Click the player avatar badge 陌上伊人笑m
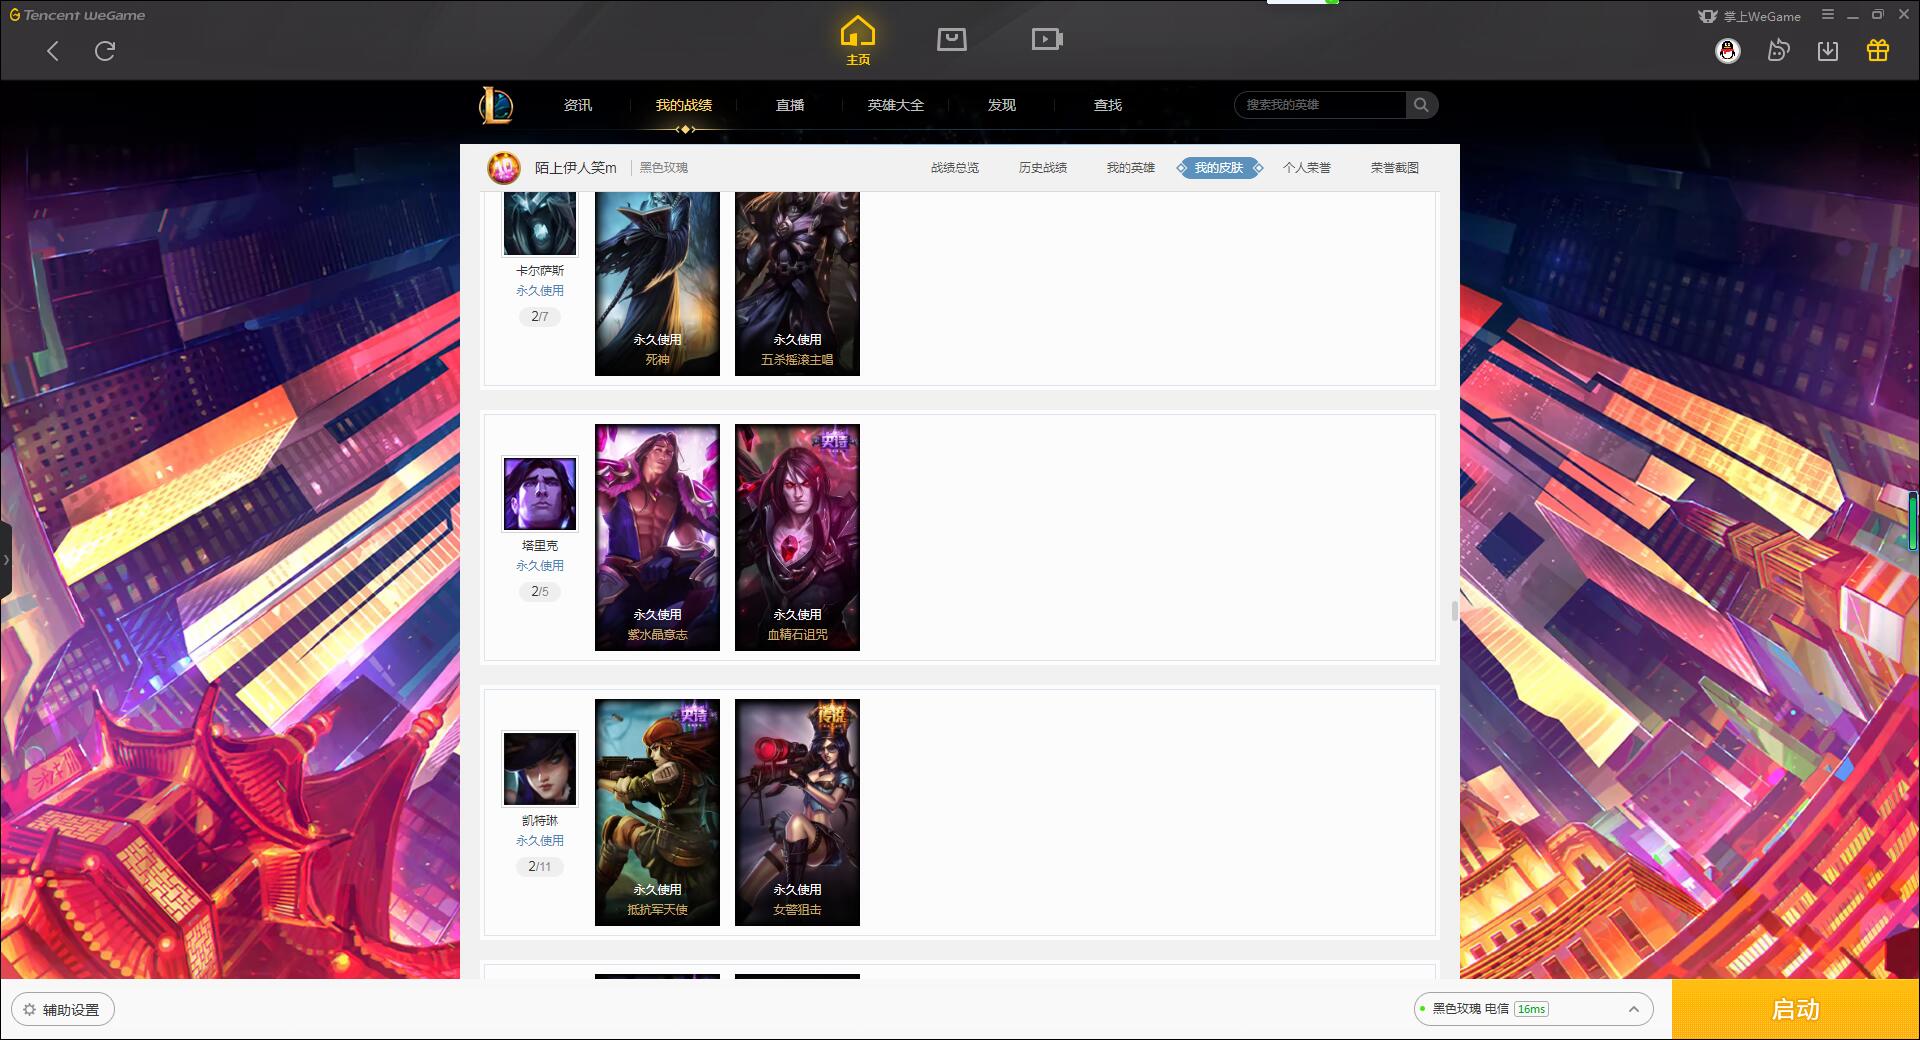This screenshot has height=1040, width=1920. click(504, 168)
